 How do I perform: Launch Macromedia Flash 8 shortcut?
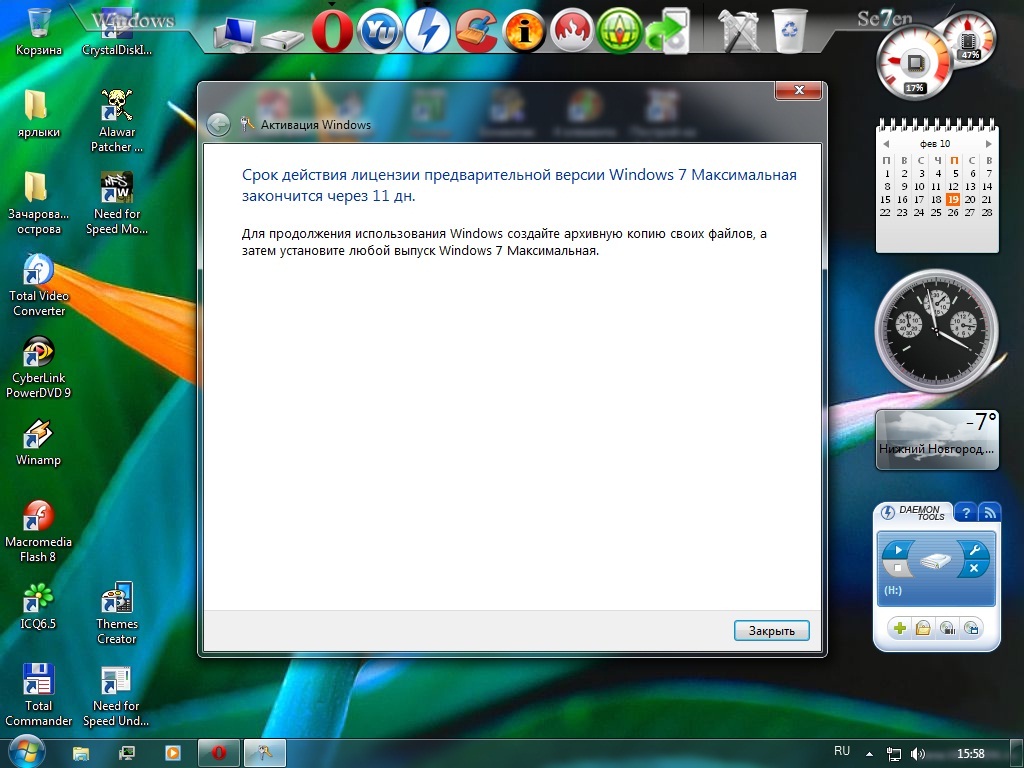pos(39,532)
